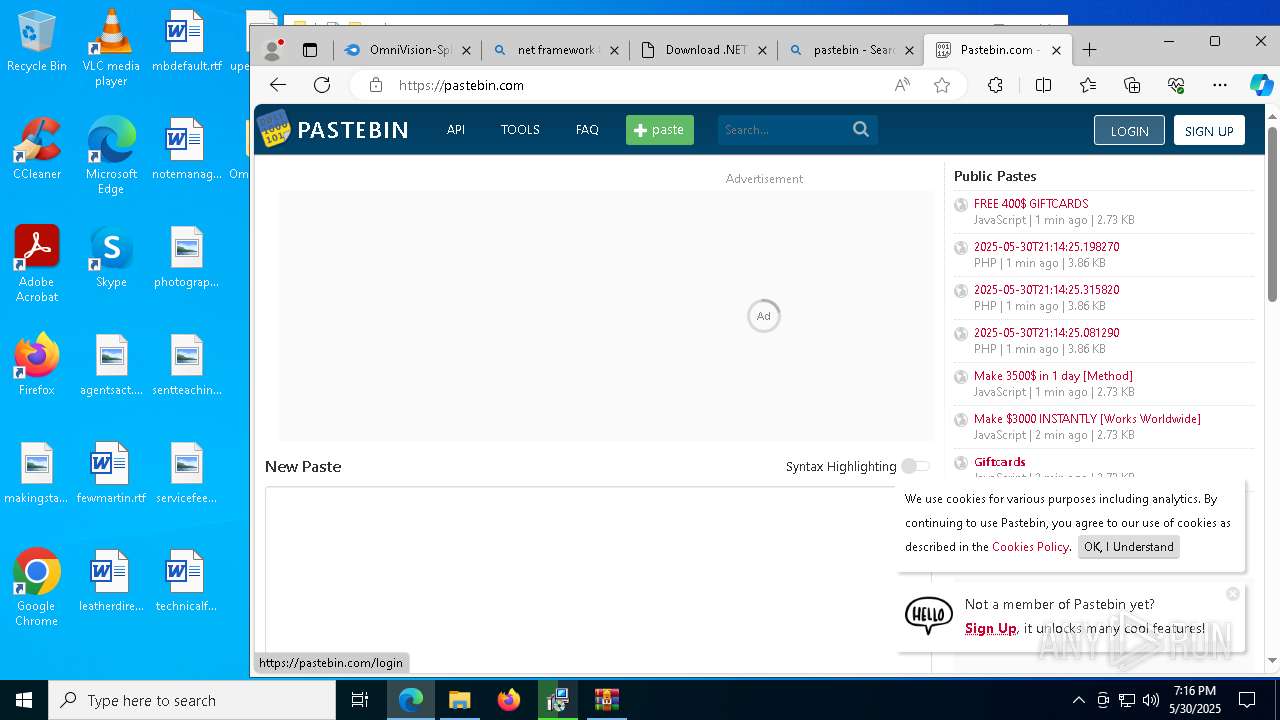This screenshot has height=720, width=1280.
Task: Open WinRAR from the taskbar
Action: 607,700
